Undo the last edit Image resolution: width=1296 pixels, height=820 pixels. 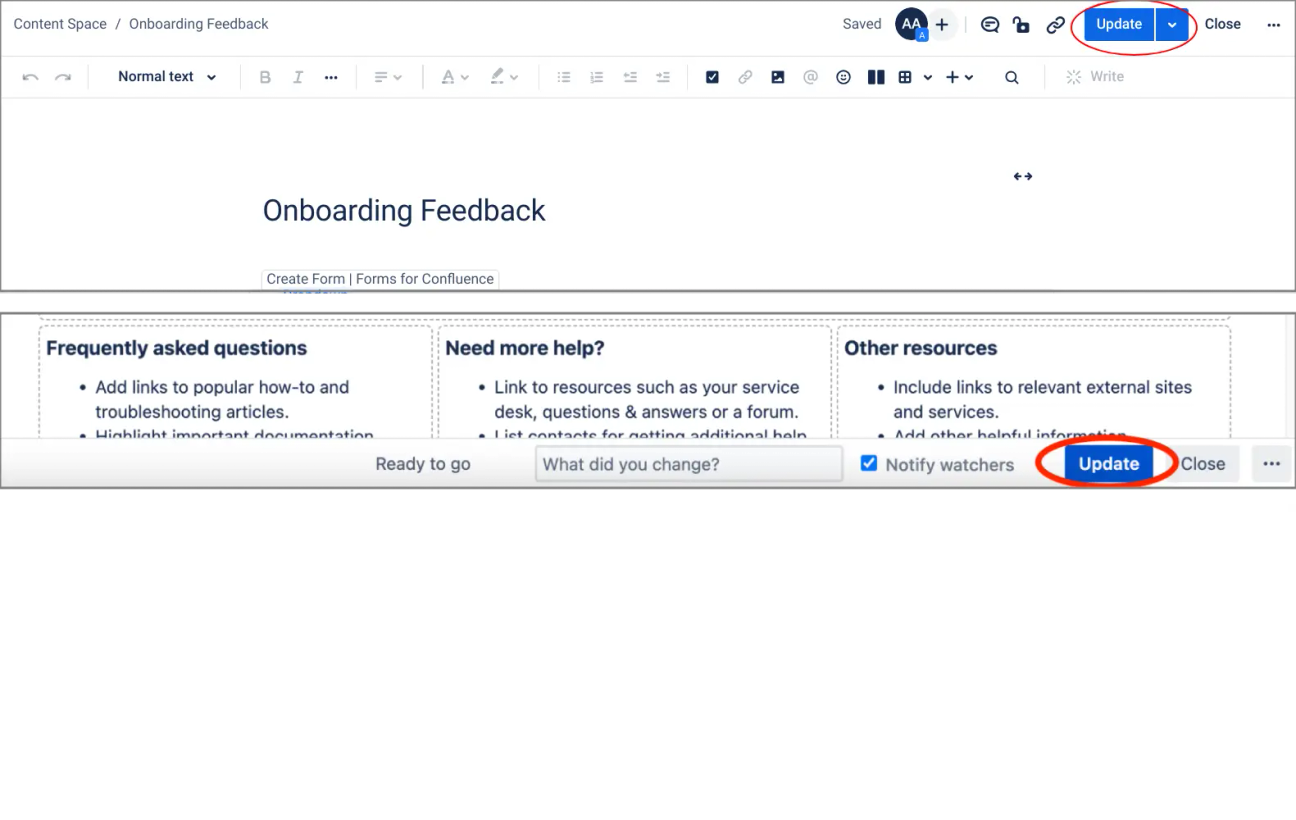coord(30,76)
